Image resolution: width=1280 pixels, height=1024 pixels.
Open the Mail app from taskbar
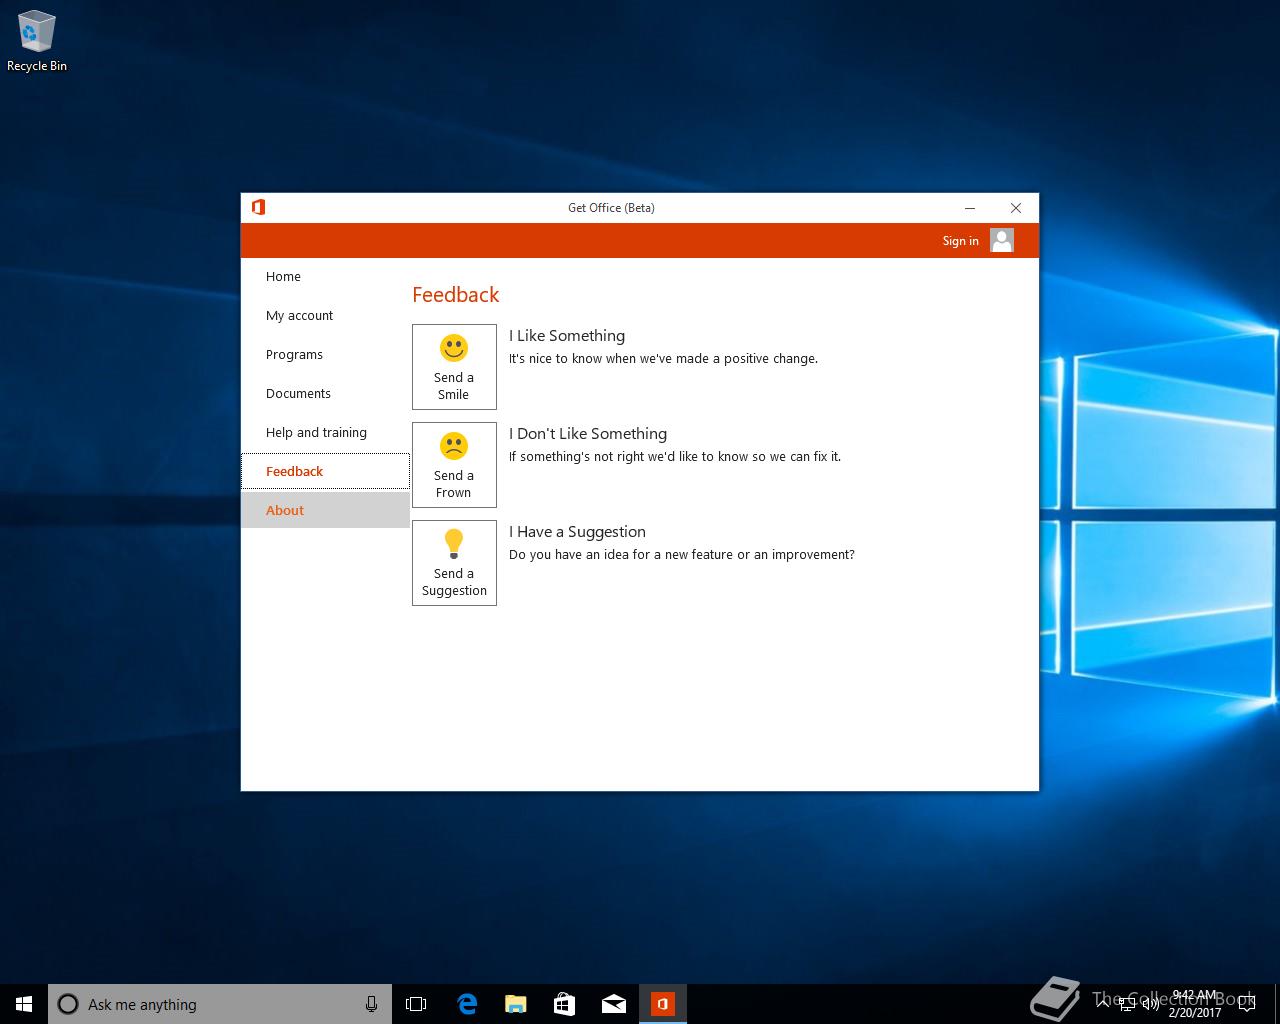[613, 1004]
